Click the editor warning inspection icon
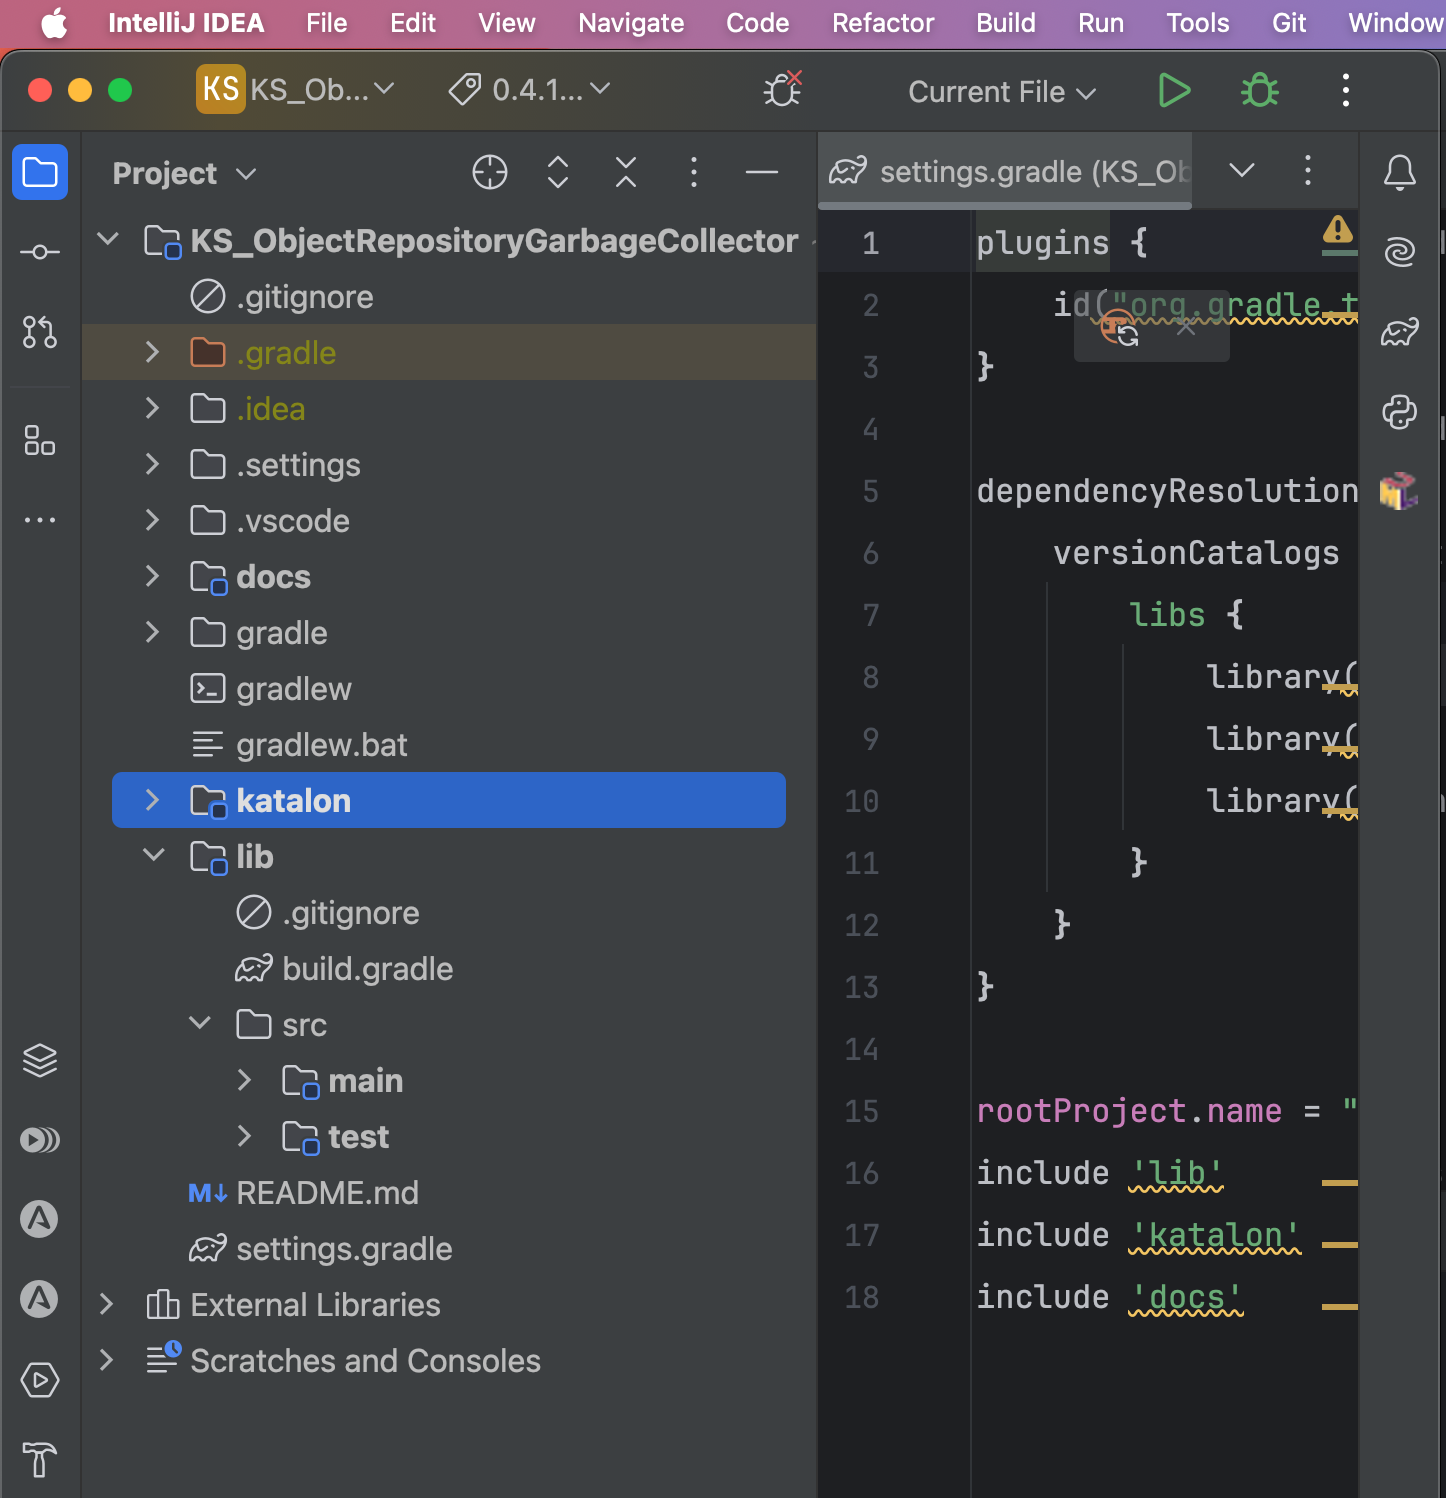Image resolution: width=1446 pixels, height=1498 pixels. tap(1338, 230)
